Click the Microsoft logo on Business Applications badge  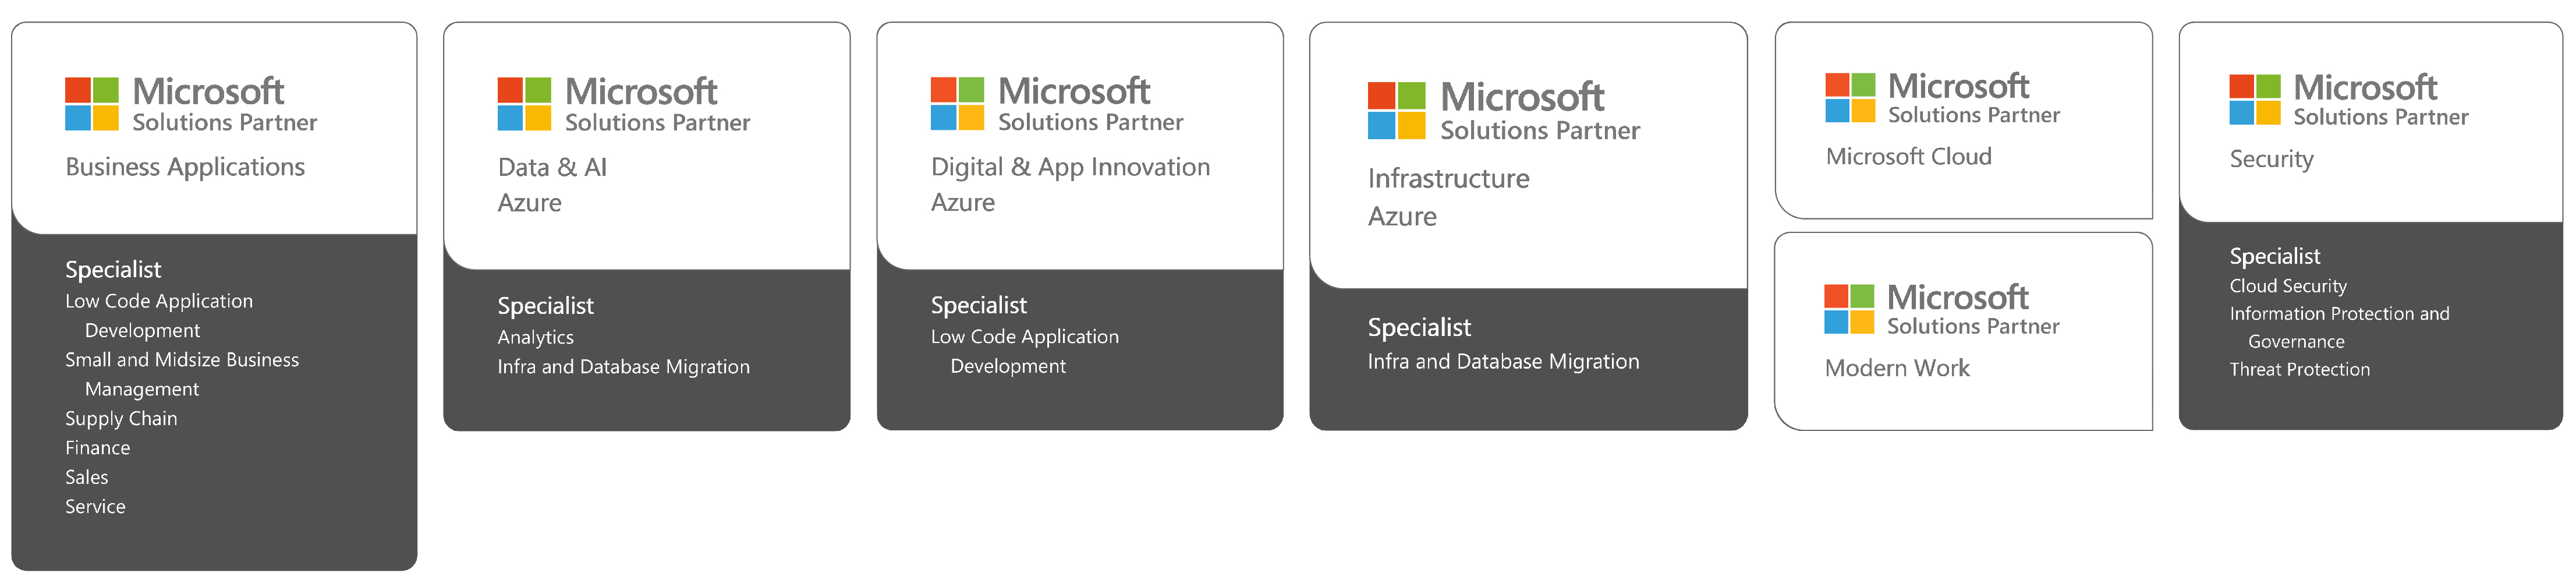(x=92, y=104)
